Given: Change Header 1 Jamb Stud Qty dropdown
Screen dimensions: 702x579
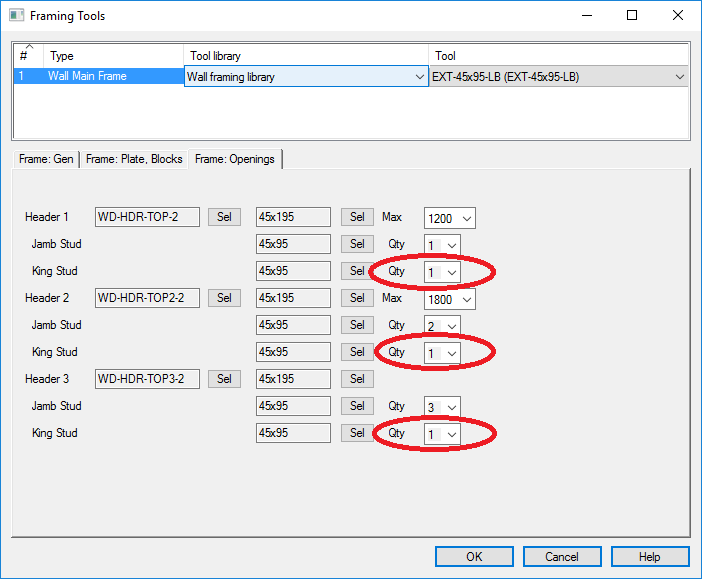Looking at the screenshot, I should point(442,245).
